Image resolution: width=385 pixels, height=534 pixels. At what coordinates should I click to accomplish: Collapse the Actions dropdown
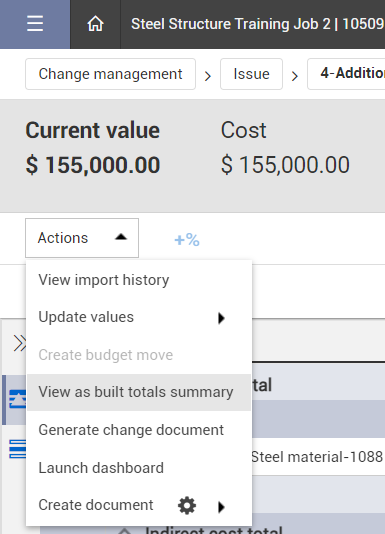point(82,238)
